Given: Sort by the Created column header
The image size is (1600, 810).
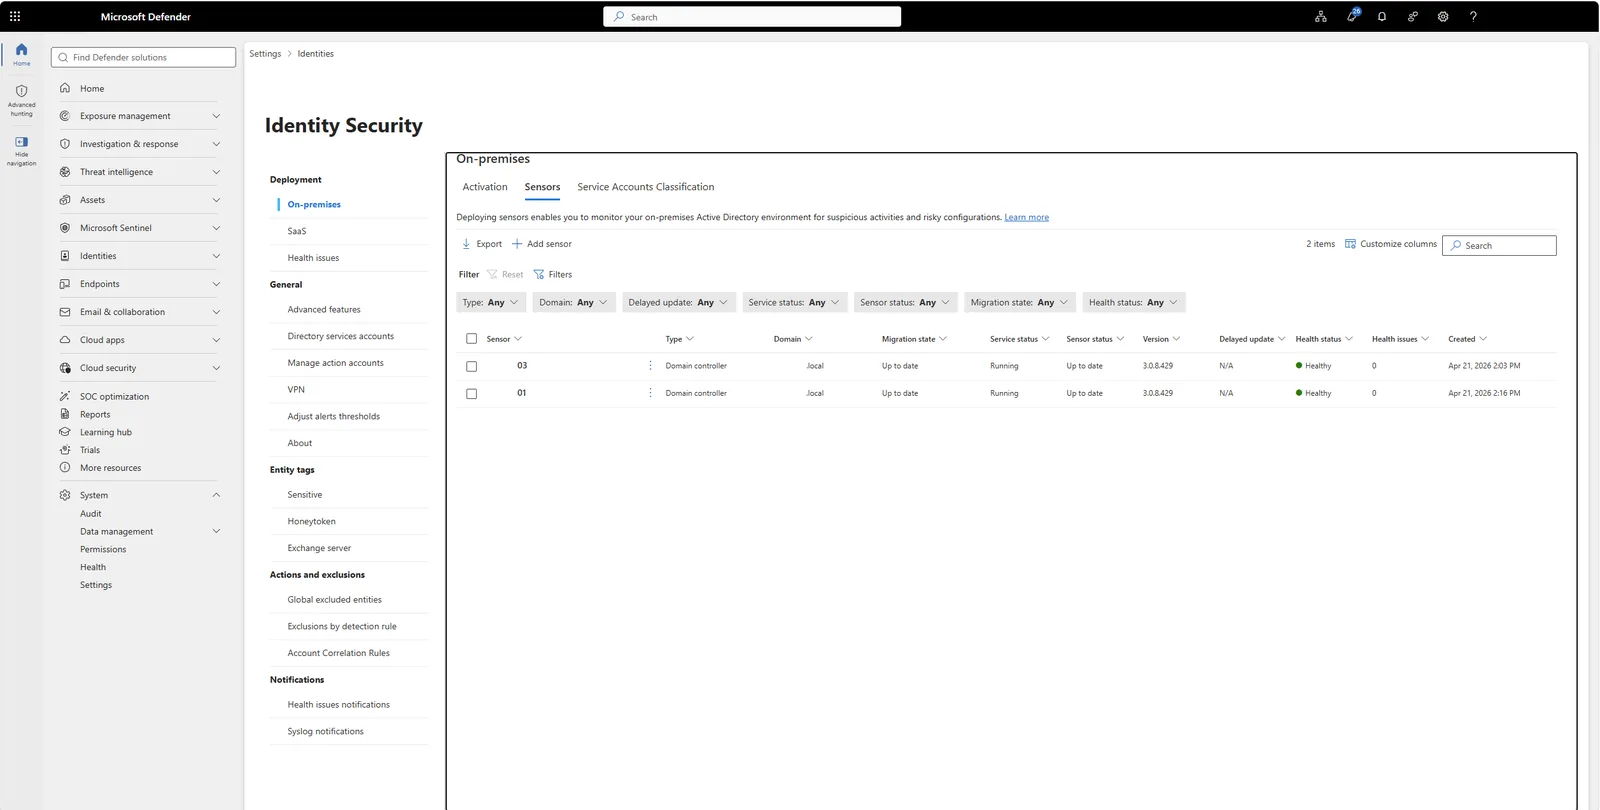Looking at the screenshot, I should click(x=1467, y=339).
